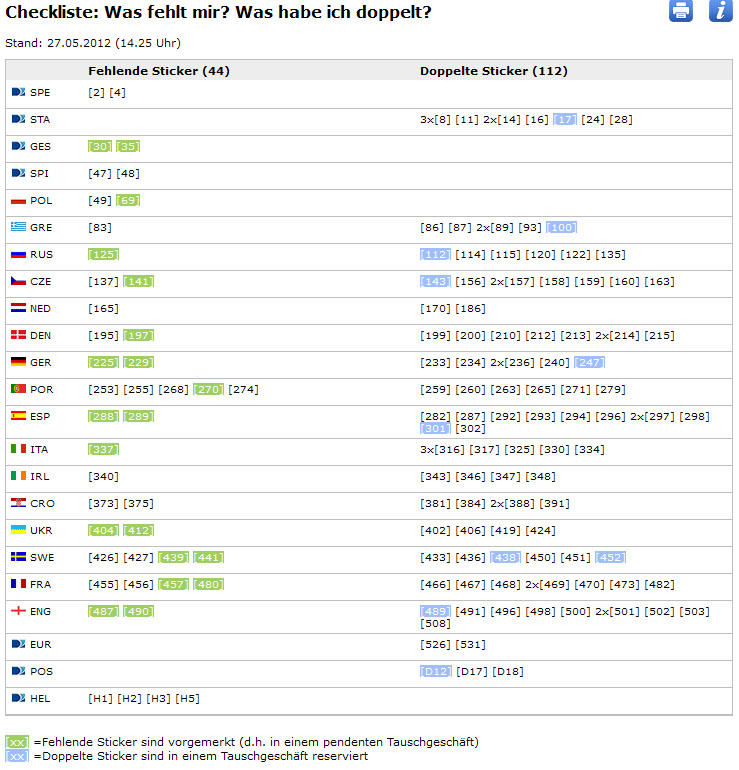The width and height of the screenshot is (739, 770).
Task: Click the Doppelte Sticker (112) header
Action: 493,71
